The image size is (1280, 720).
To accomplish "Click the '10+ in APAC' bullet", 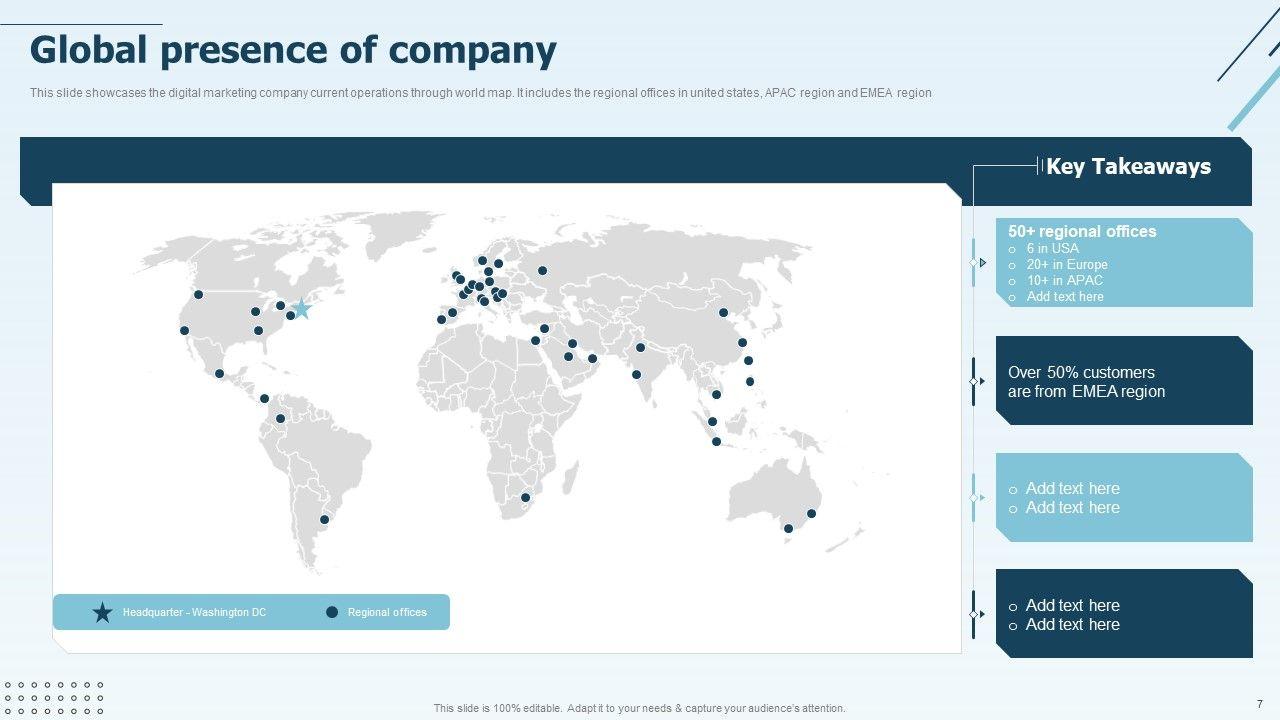I will pos(1065,280).
